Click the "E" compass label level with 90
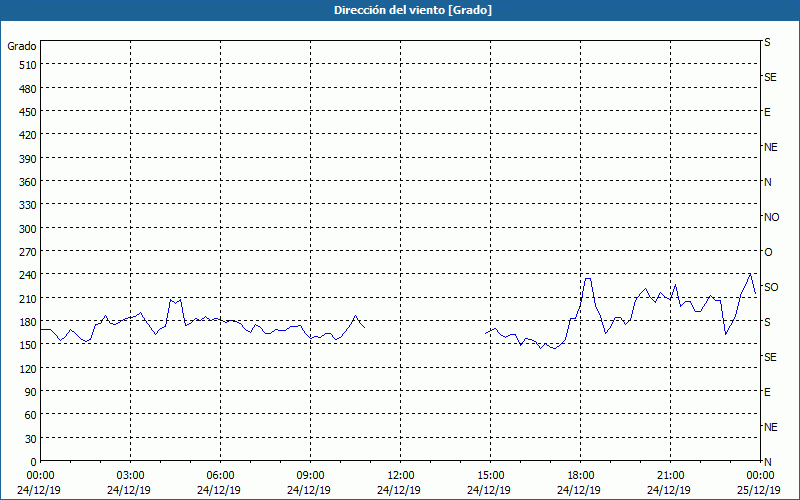Image resolution: width=800 pixels, height=500 pixels. [x=767, y=392]
